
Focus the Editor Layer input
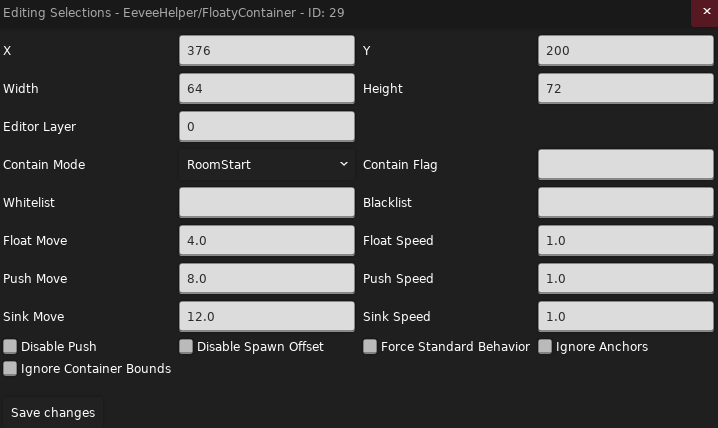click(x=267, y=126)
